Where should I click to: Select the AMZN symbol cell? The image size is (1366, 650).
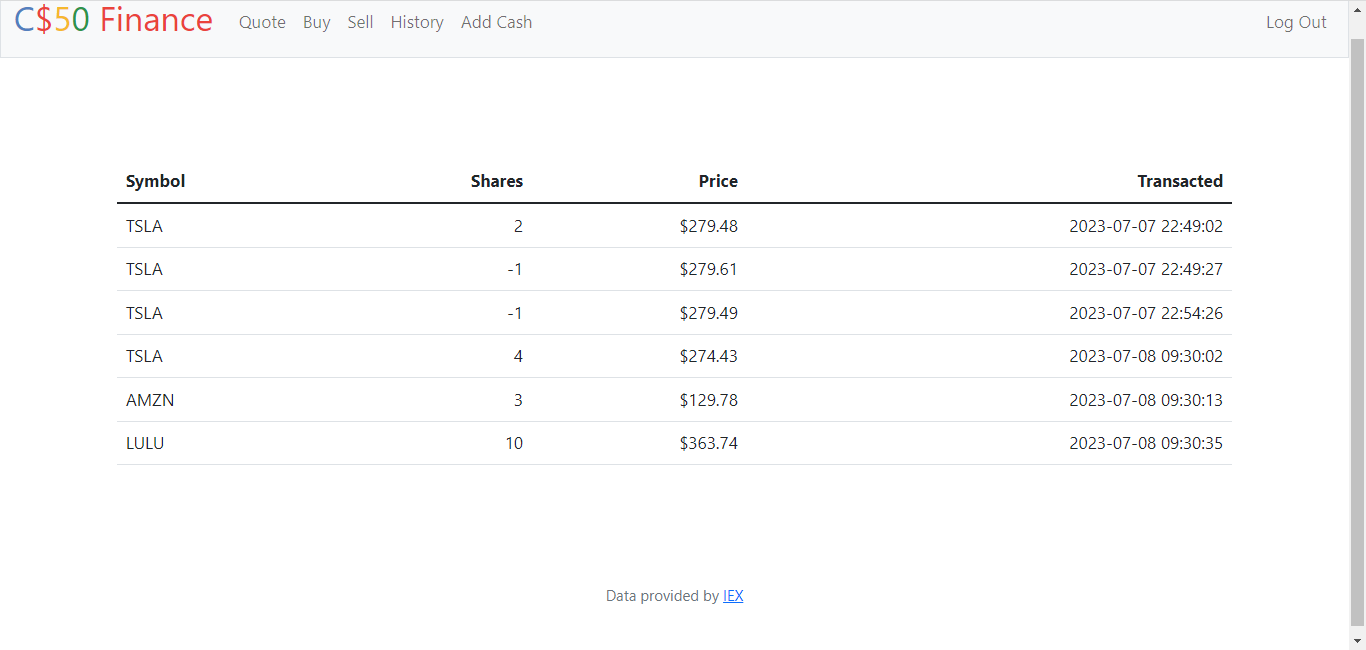[150, 400]
